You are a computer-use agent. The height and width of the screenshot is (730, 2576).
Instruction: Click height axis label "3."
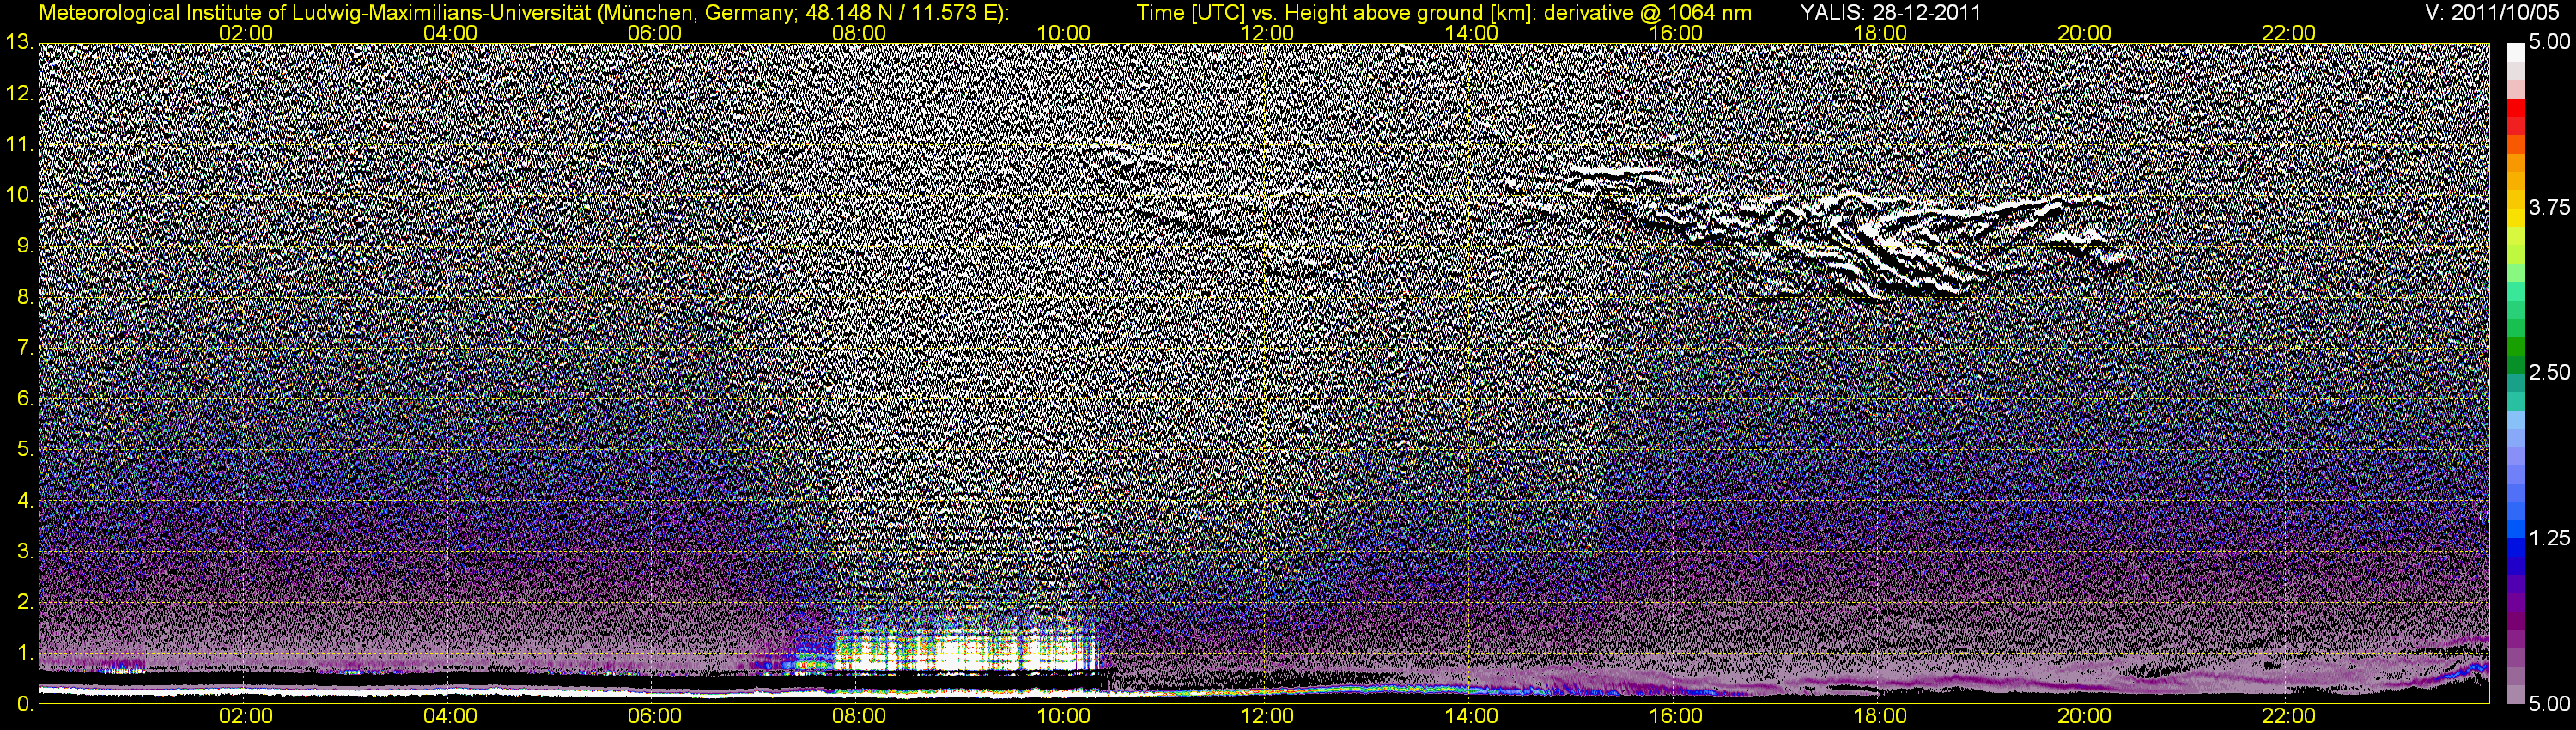pyautogui.click(x=25, y=551)
